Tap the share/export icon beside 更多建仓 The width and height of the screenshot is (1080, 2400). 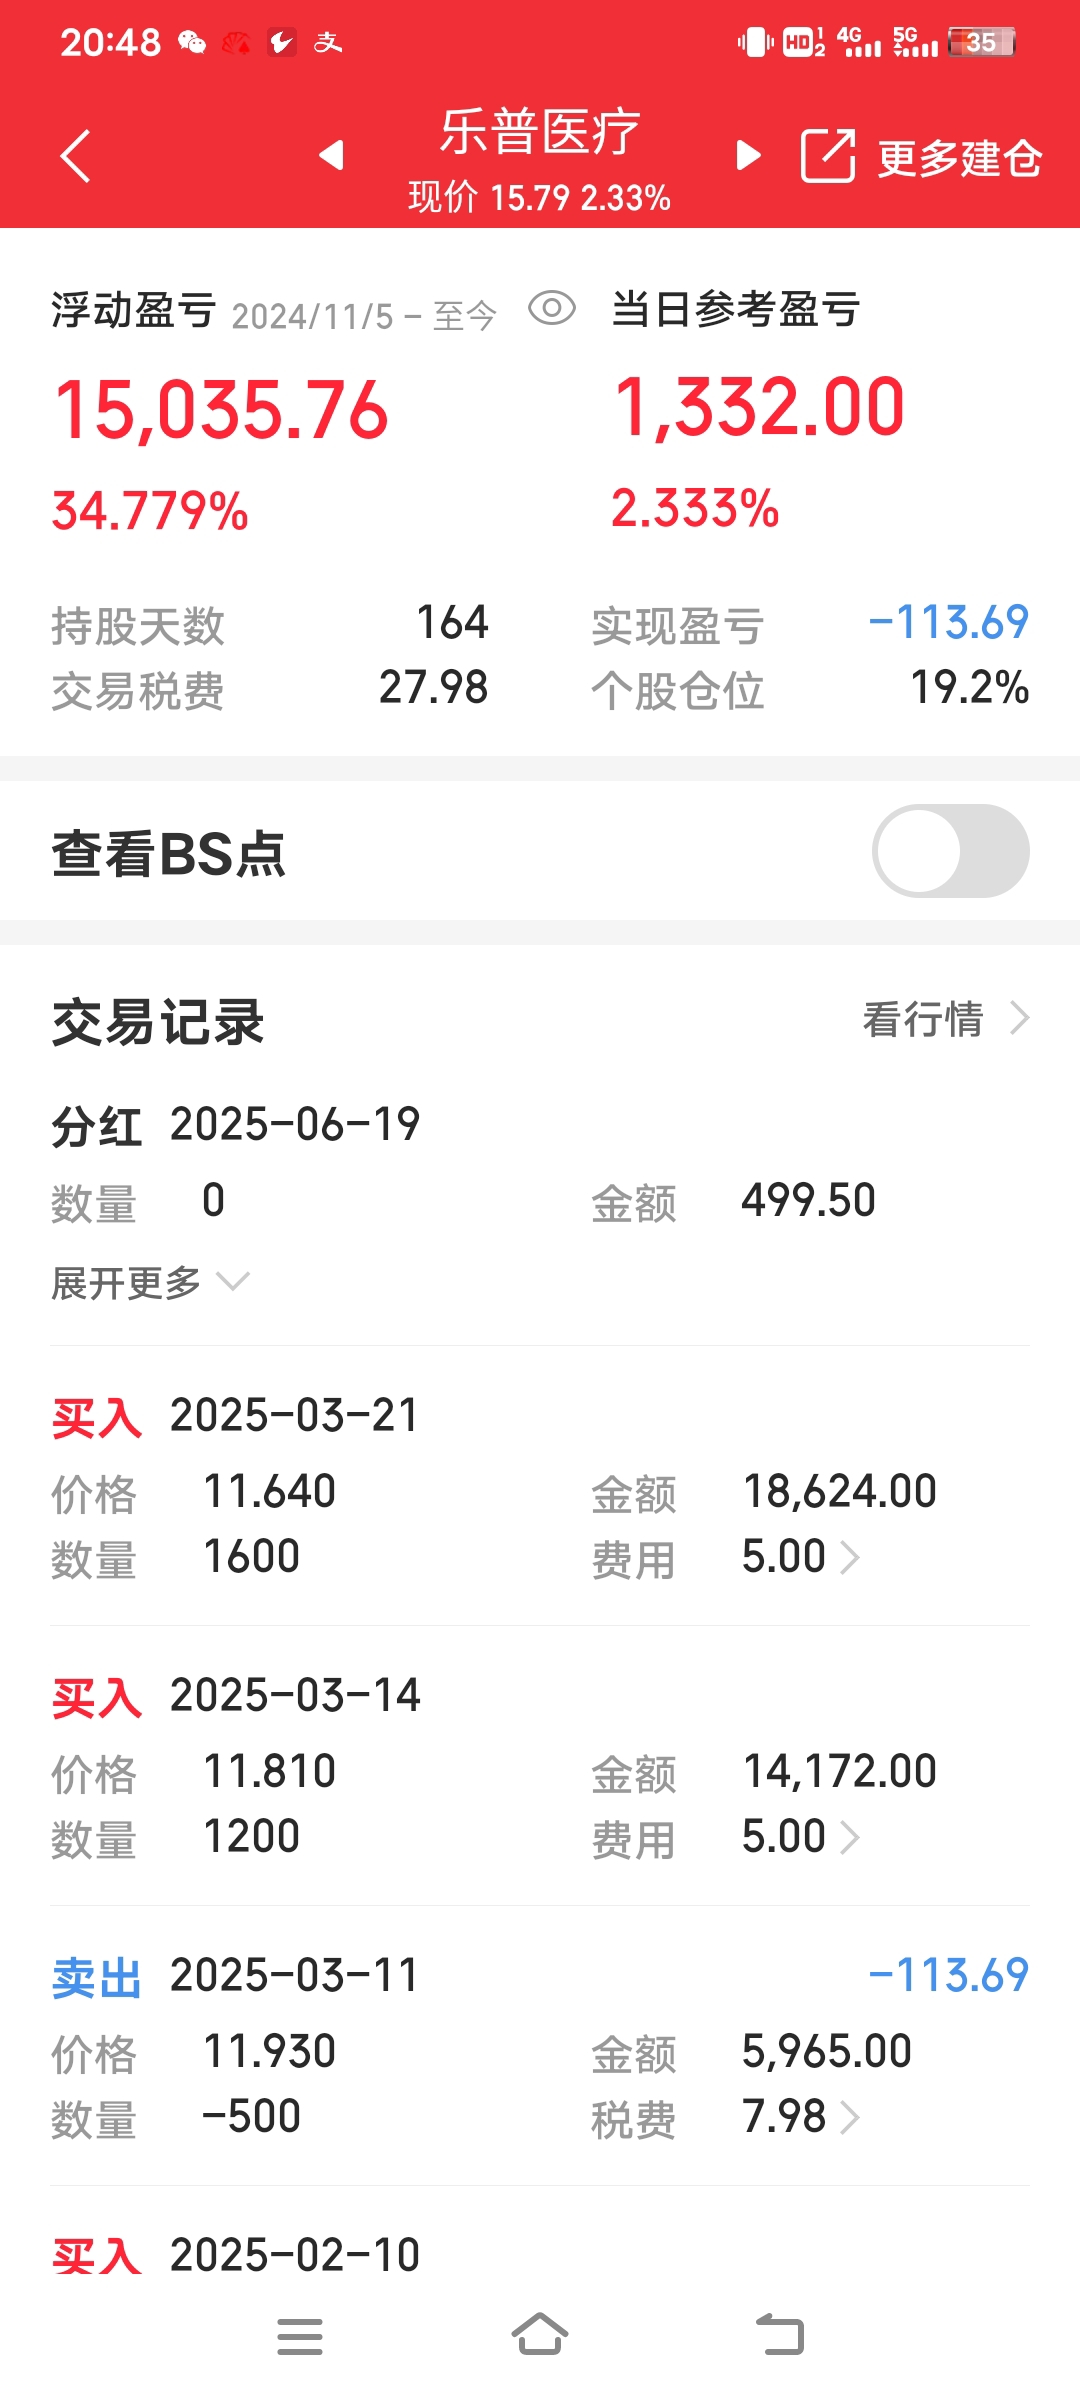(828, 156)
